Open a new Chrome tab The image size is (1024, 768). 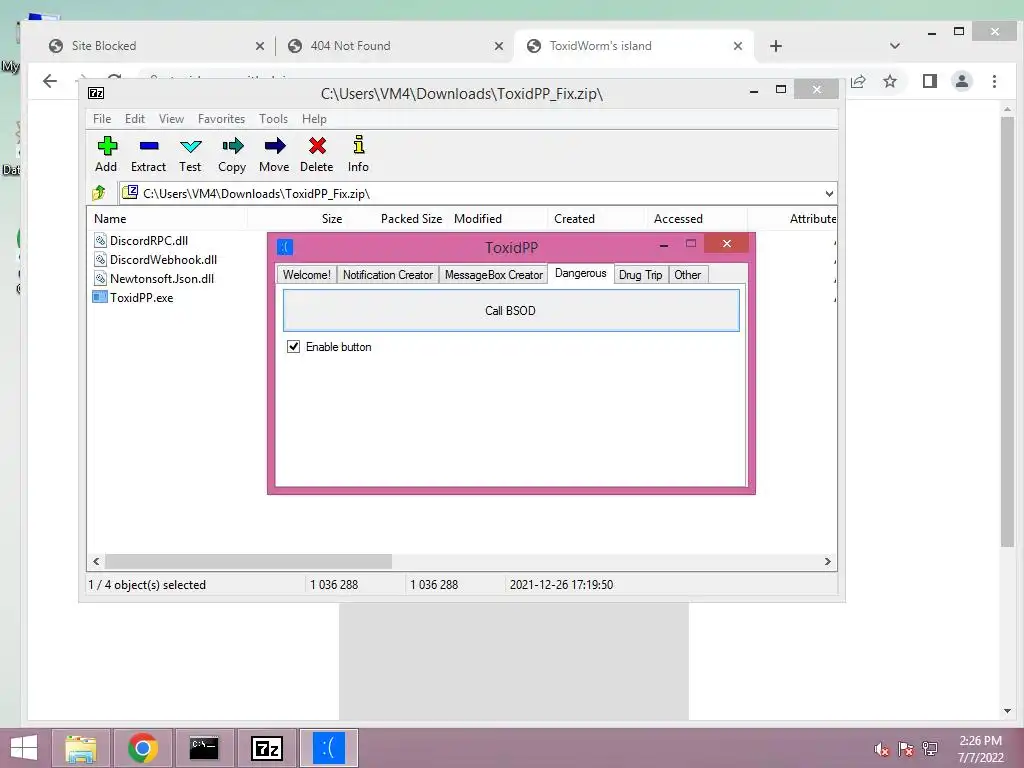click(x=776, y=46)
